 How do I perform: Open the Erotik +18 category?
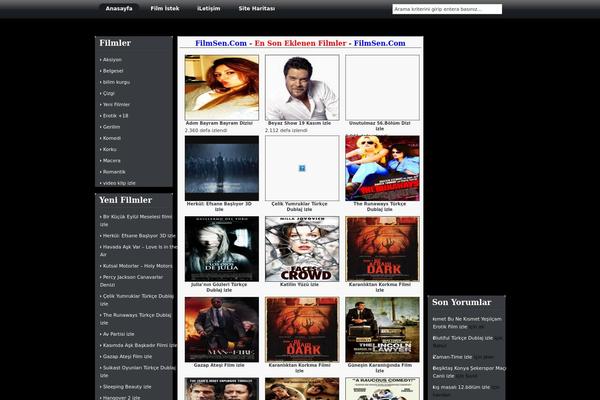(x=116, y=116)
